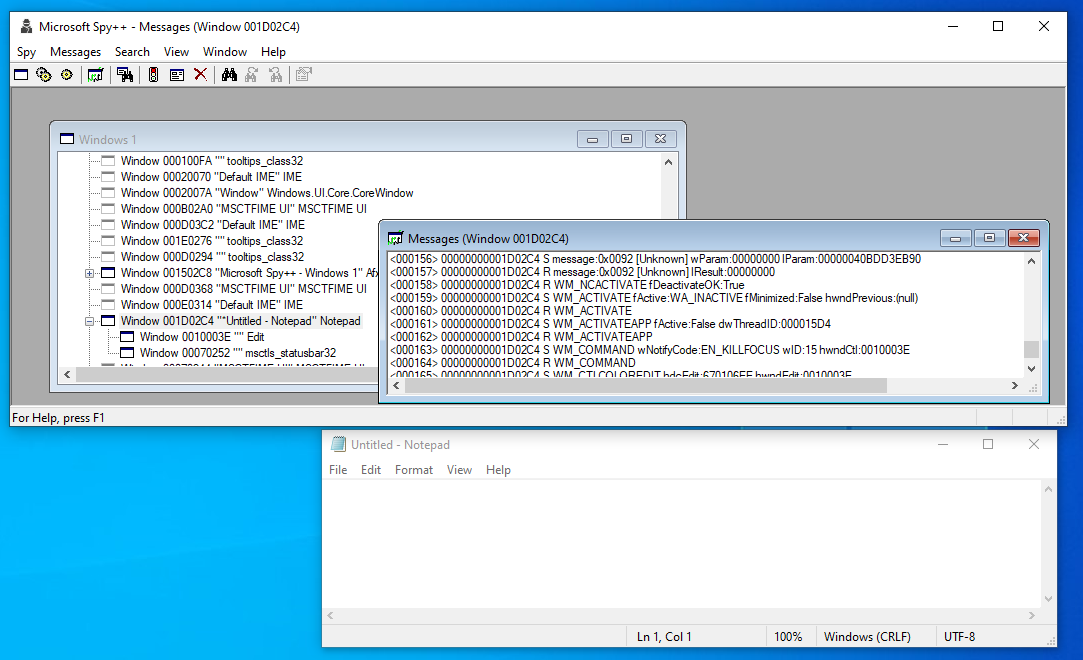Open the Spy++ View menu
The image size is (1083, 660).
[176, 52]
